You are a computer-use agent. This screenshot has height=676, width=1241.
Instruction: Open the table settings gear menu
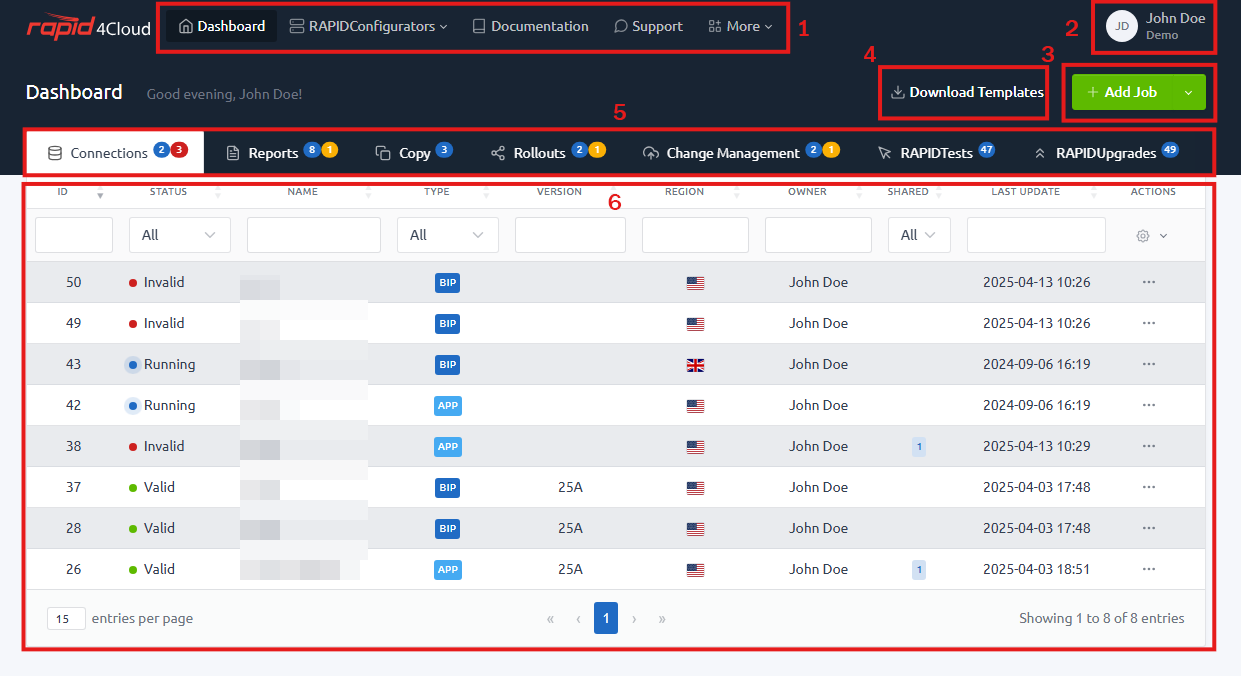[1152, 236]
